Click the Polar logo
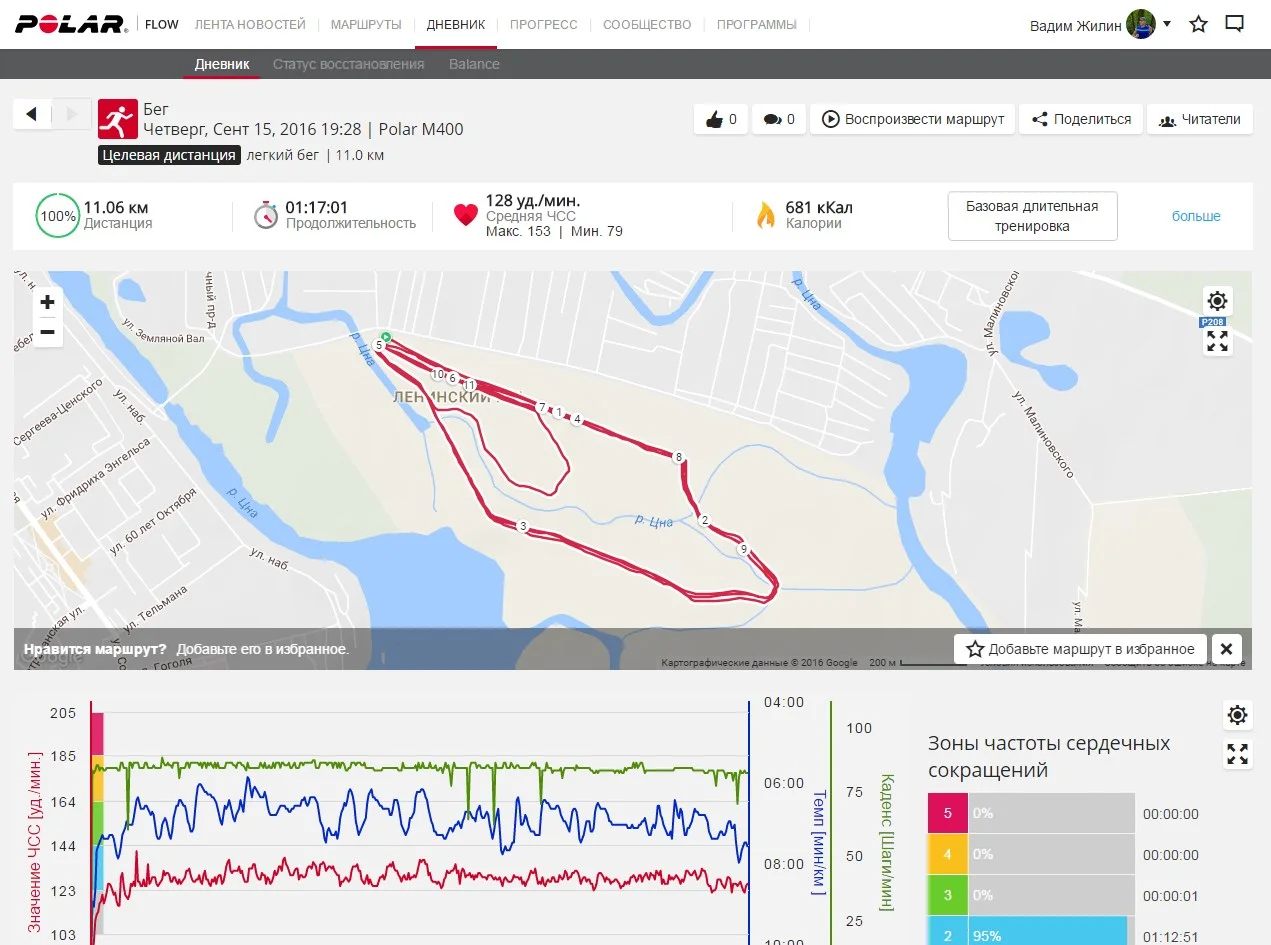 [x=70, y=24]
